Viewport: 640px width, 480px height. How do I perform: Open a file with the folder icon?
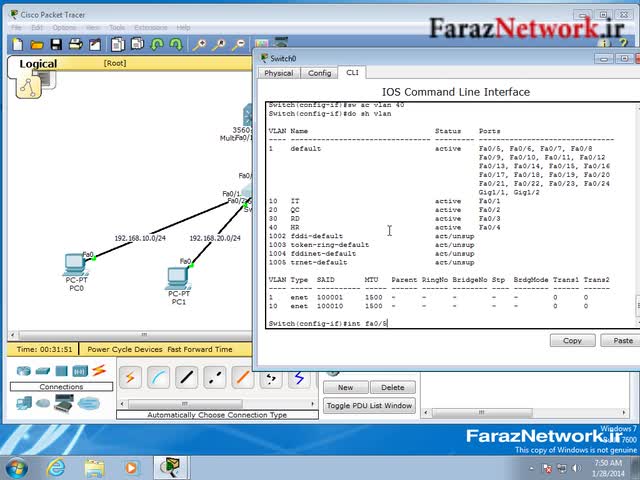(37, 44)
